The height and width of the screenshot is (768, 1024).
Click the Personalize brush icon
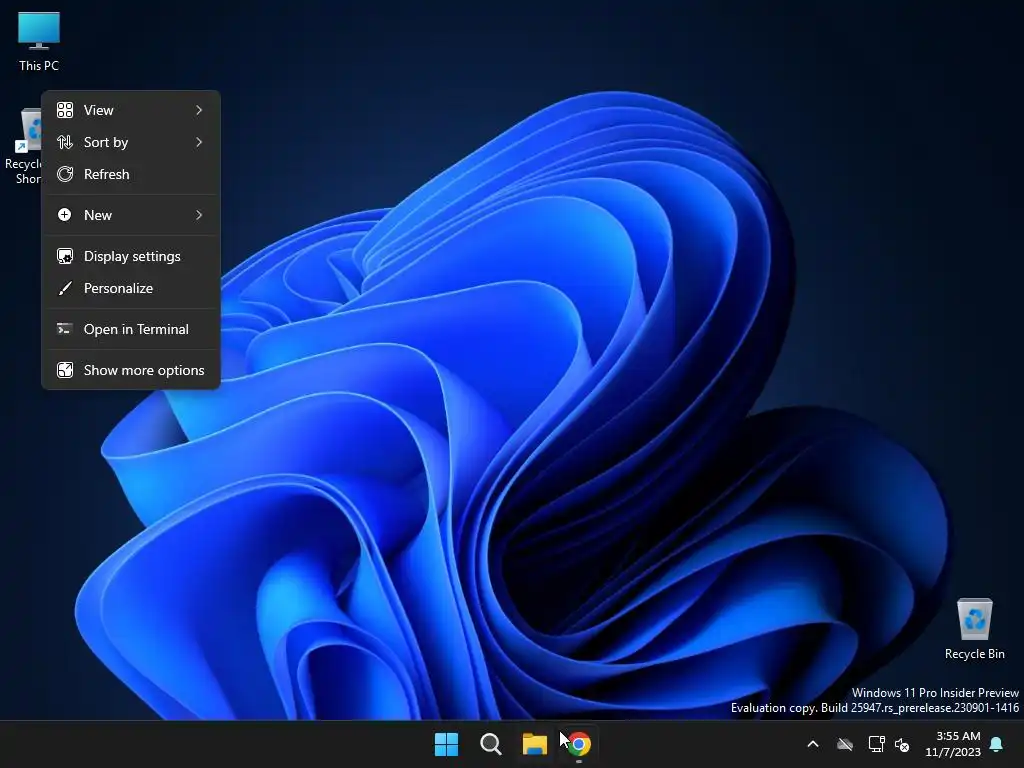pyautogui.click(x=65, y=289)
